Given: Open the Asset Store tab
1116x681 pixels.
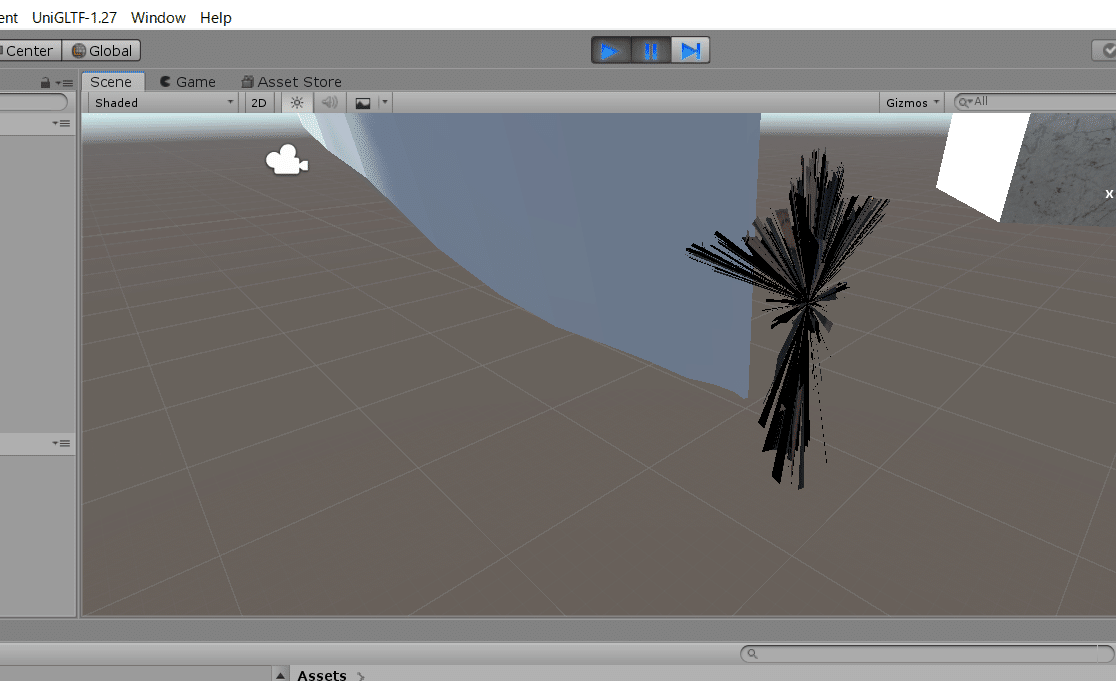Looking at the screenshot, I should pyautogui.click(x=291, y=82).
